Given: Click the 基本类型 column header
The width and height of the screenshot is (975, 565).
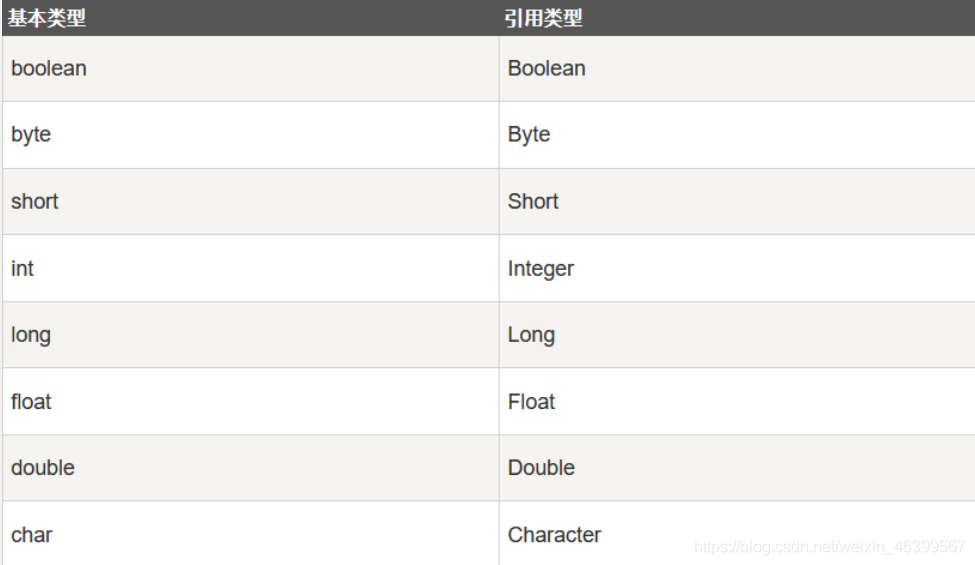Looking at the screenshot, I should point(251,18).
